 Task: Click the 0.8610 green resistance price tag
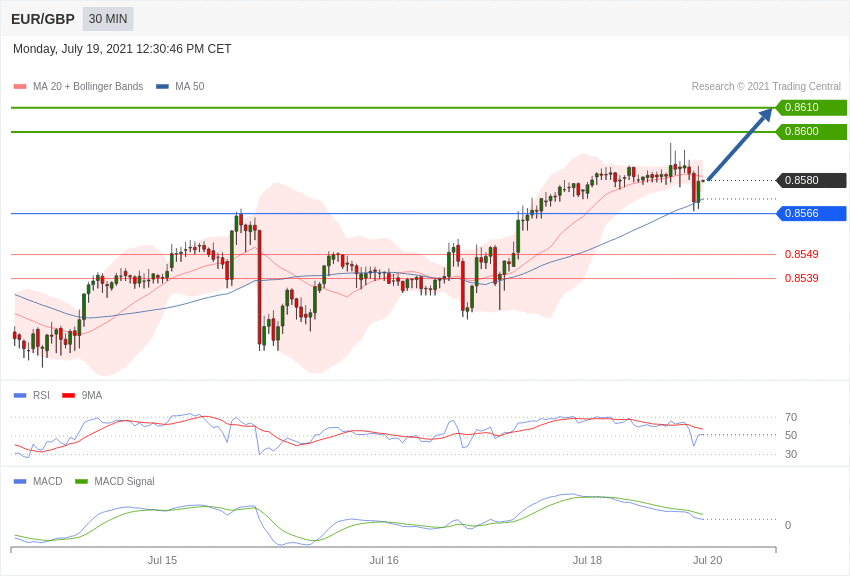pos(810,107)
